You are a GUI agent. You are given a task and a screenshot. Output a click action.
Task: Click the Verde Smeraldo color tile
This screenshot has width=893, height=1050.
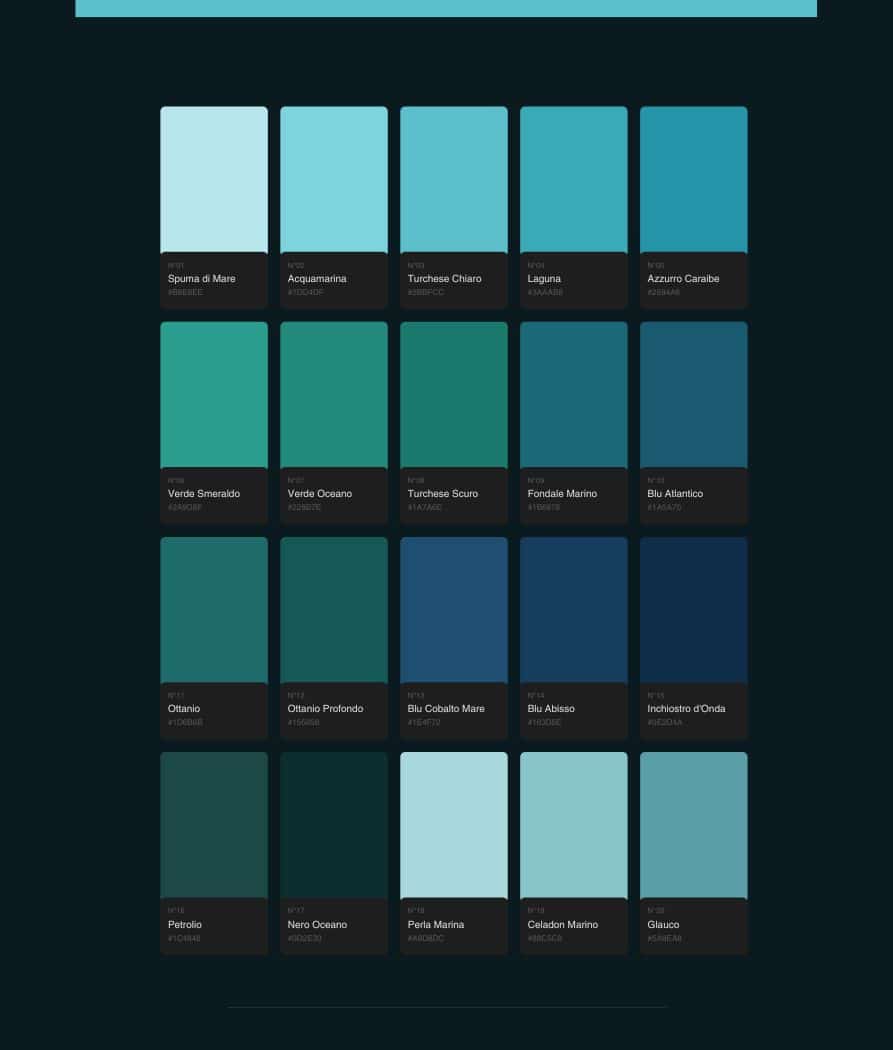214,395
